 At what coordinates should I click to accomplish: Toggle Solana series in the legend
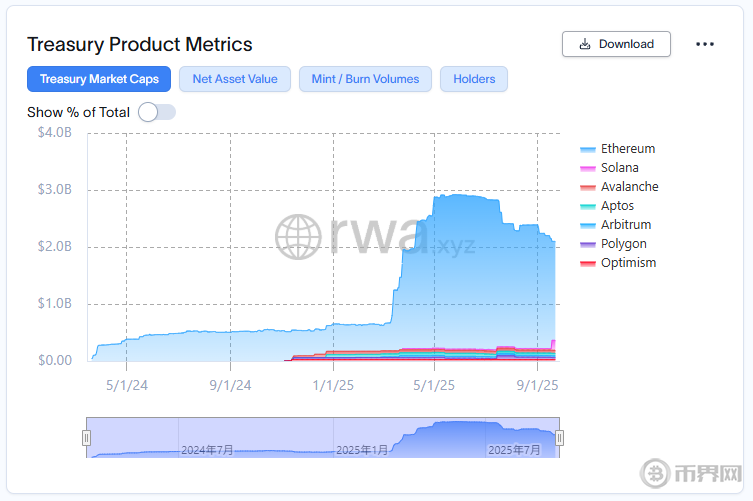click(619, 168)
